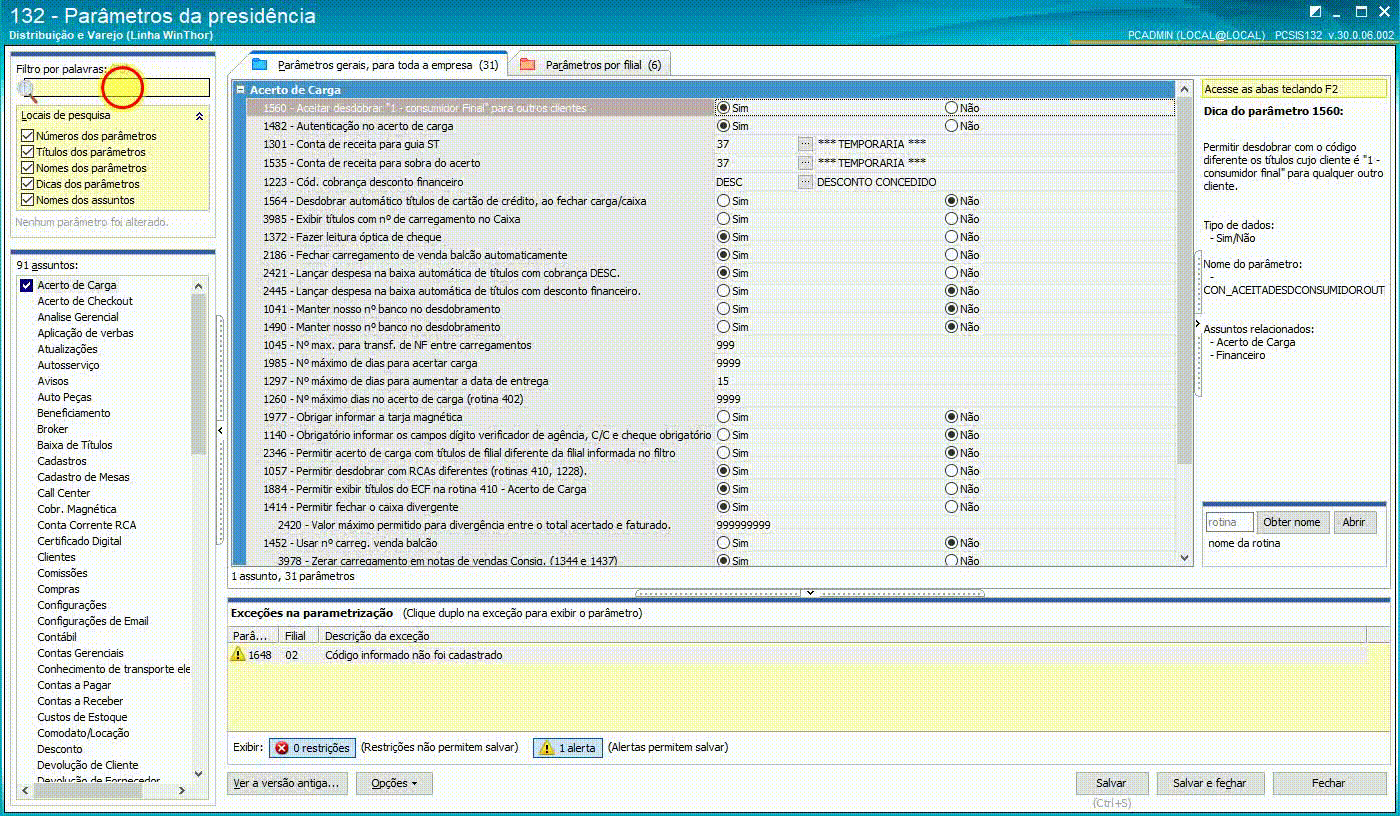Select Não for 1482 Autenticação no acerto

click(951, 126)
